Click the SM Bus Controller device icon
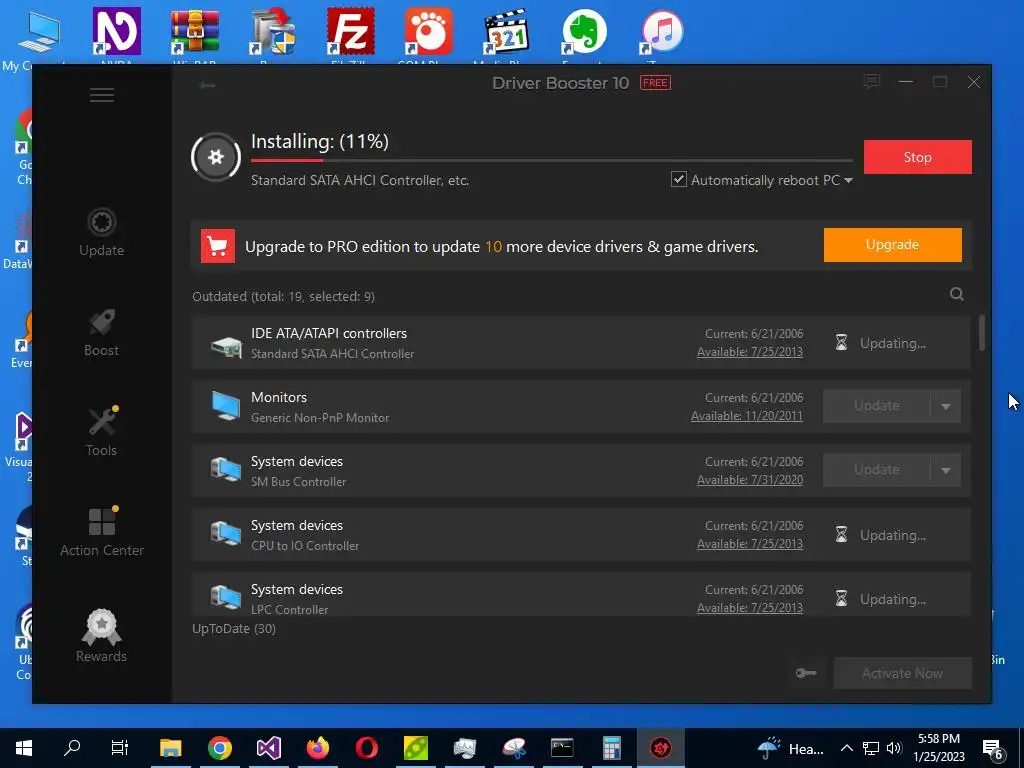Viewport: 1024px width, 768px height. pos(226,470)
